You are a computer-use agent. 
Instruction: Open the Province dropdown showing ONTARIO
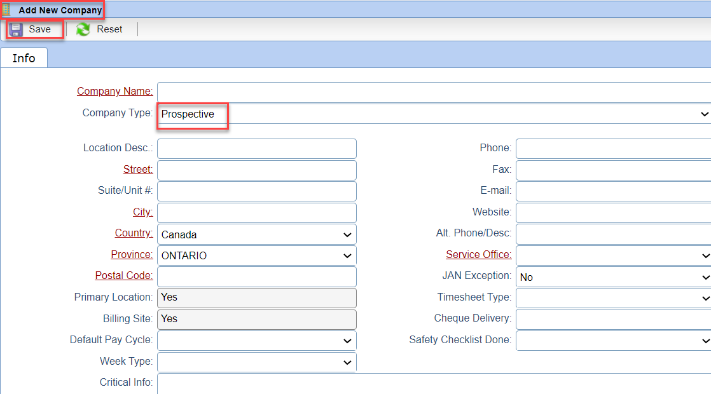click(257, 255)
